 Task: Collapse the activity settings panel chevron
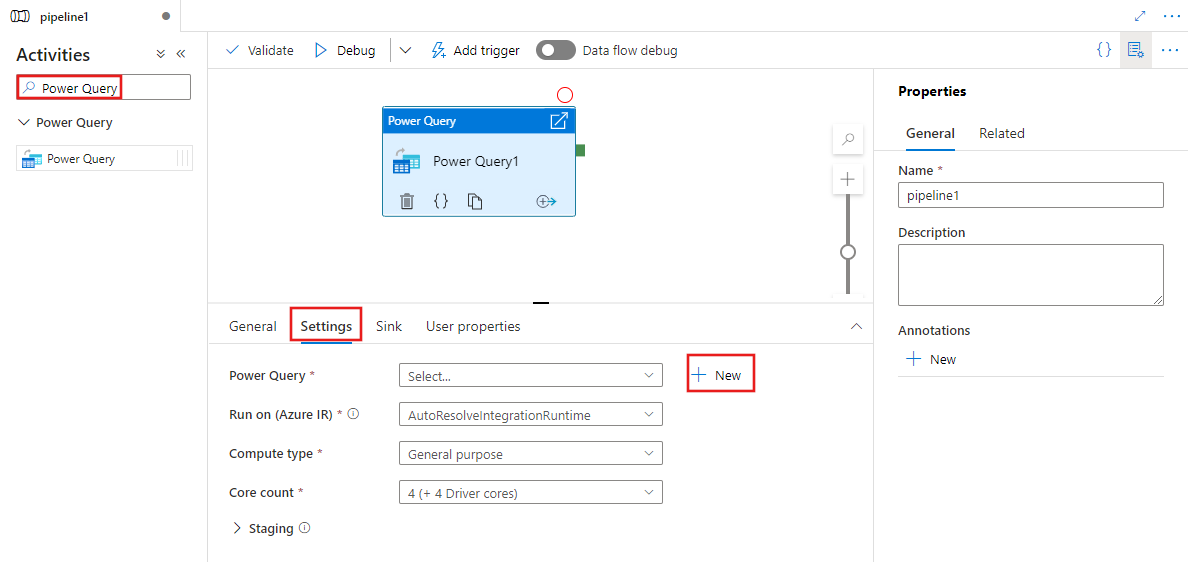(x=857, y=326)
